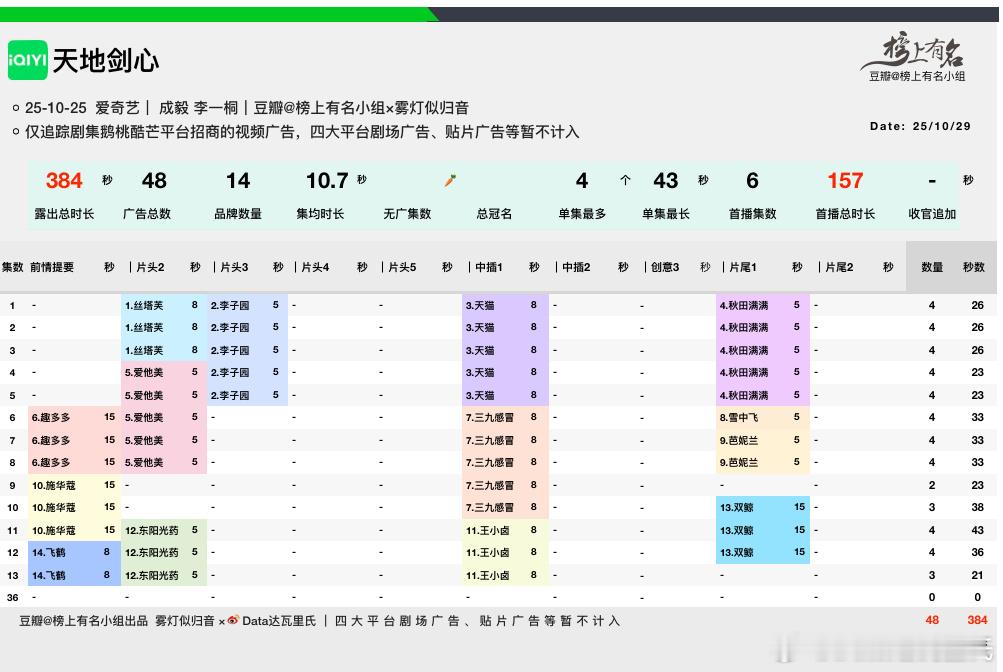Click the 14 above 品牌数量
Viewport: 1003px width, 672px height.
pyautogui.click(x=238, y=181)
